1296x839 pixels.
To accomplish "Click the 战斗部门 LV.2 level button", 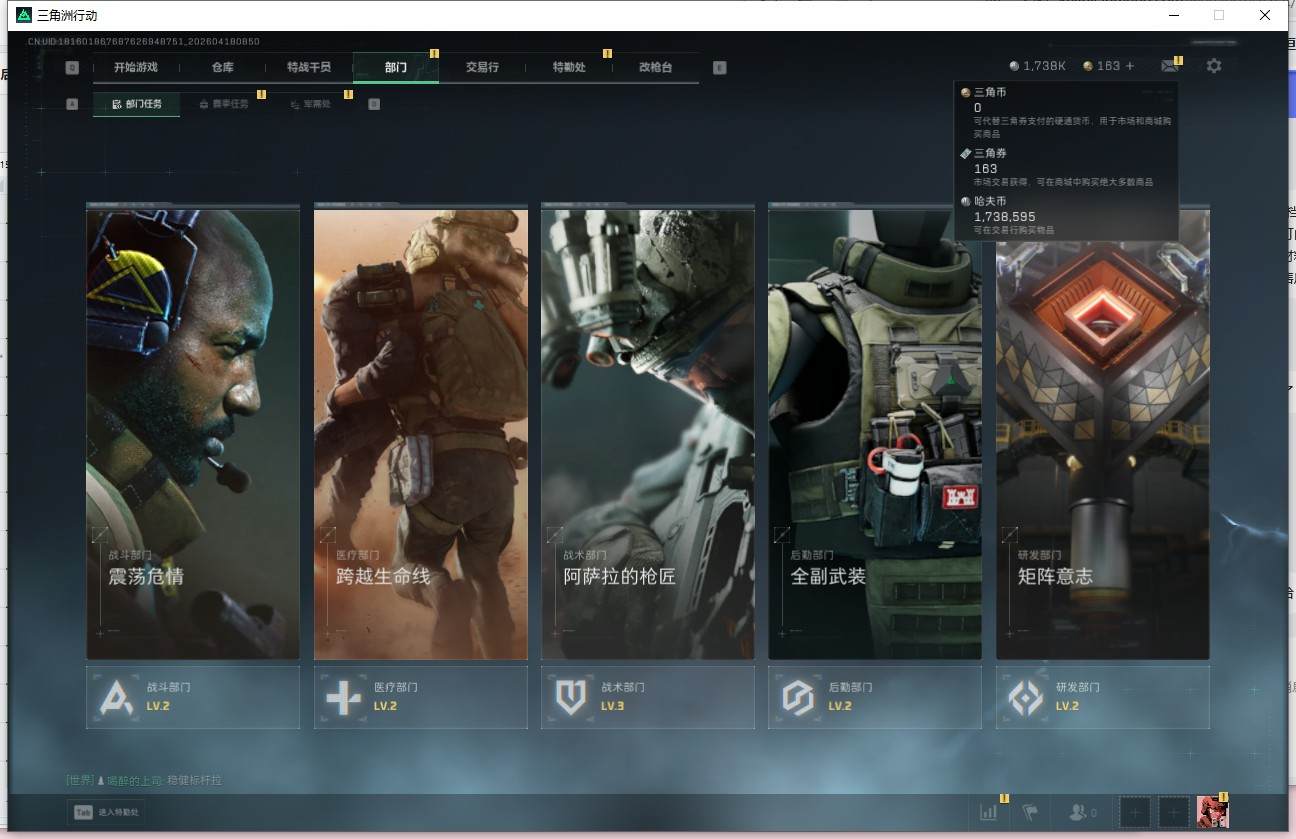I will (193, 697).
